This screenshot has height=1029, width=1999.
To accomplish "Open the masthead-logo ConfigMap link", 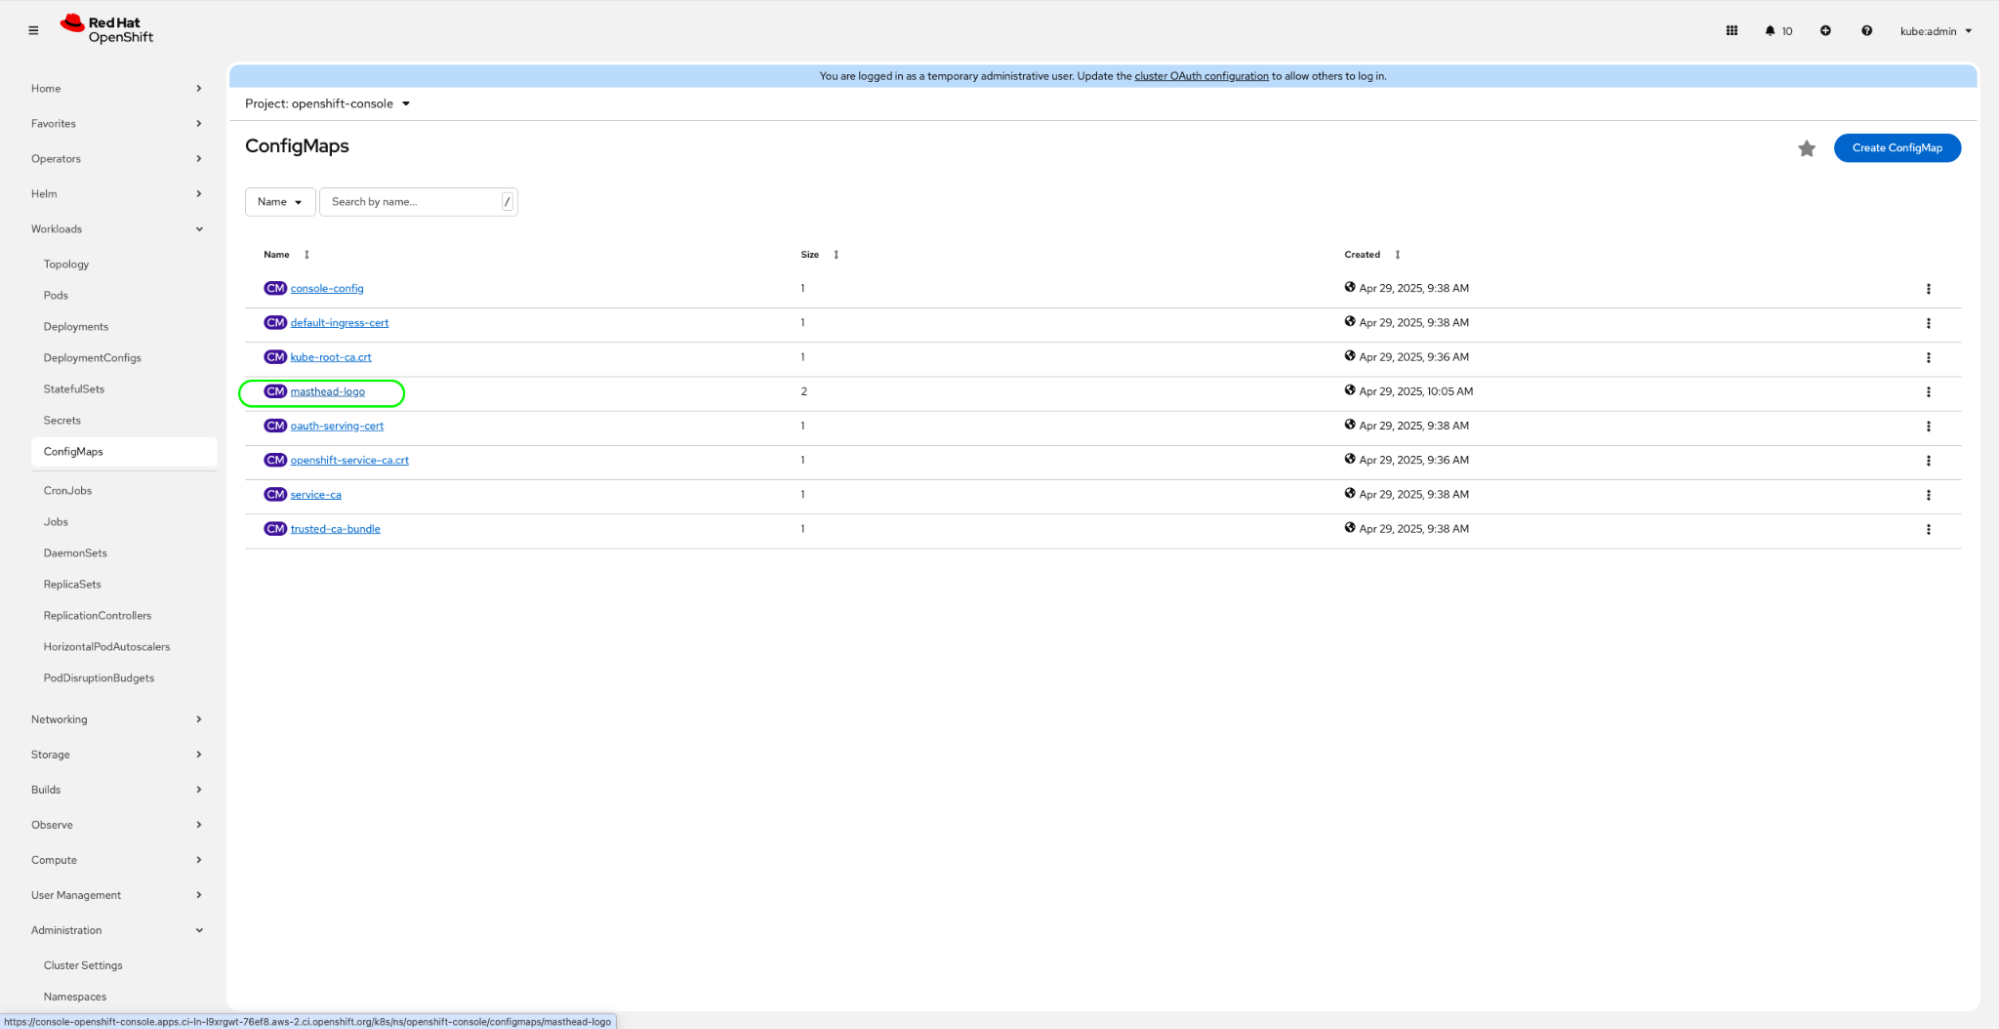I will coord(327,392).
